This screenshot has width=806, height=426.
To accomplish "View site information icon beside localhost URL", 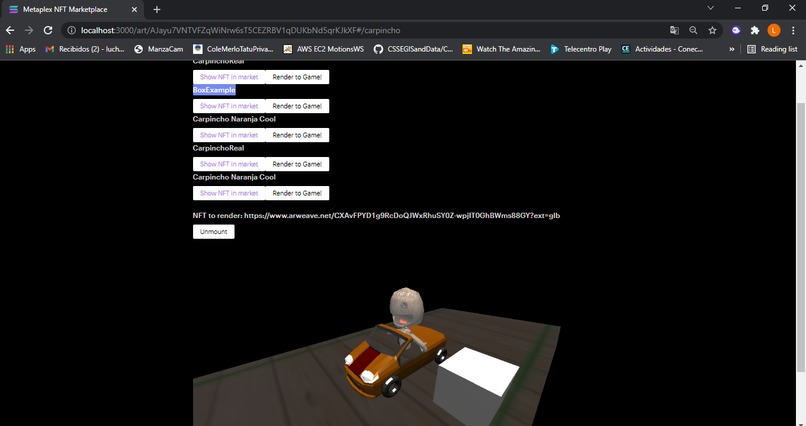I will [71, 30].
